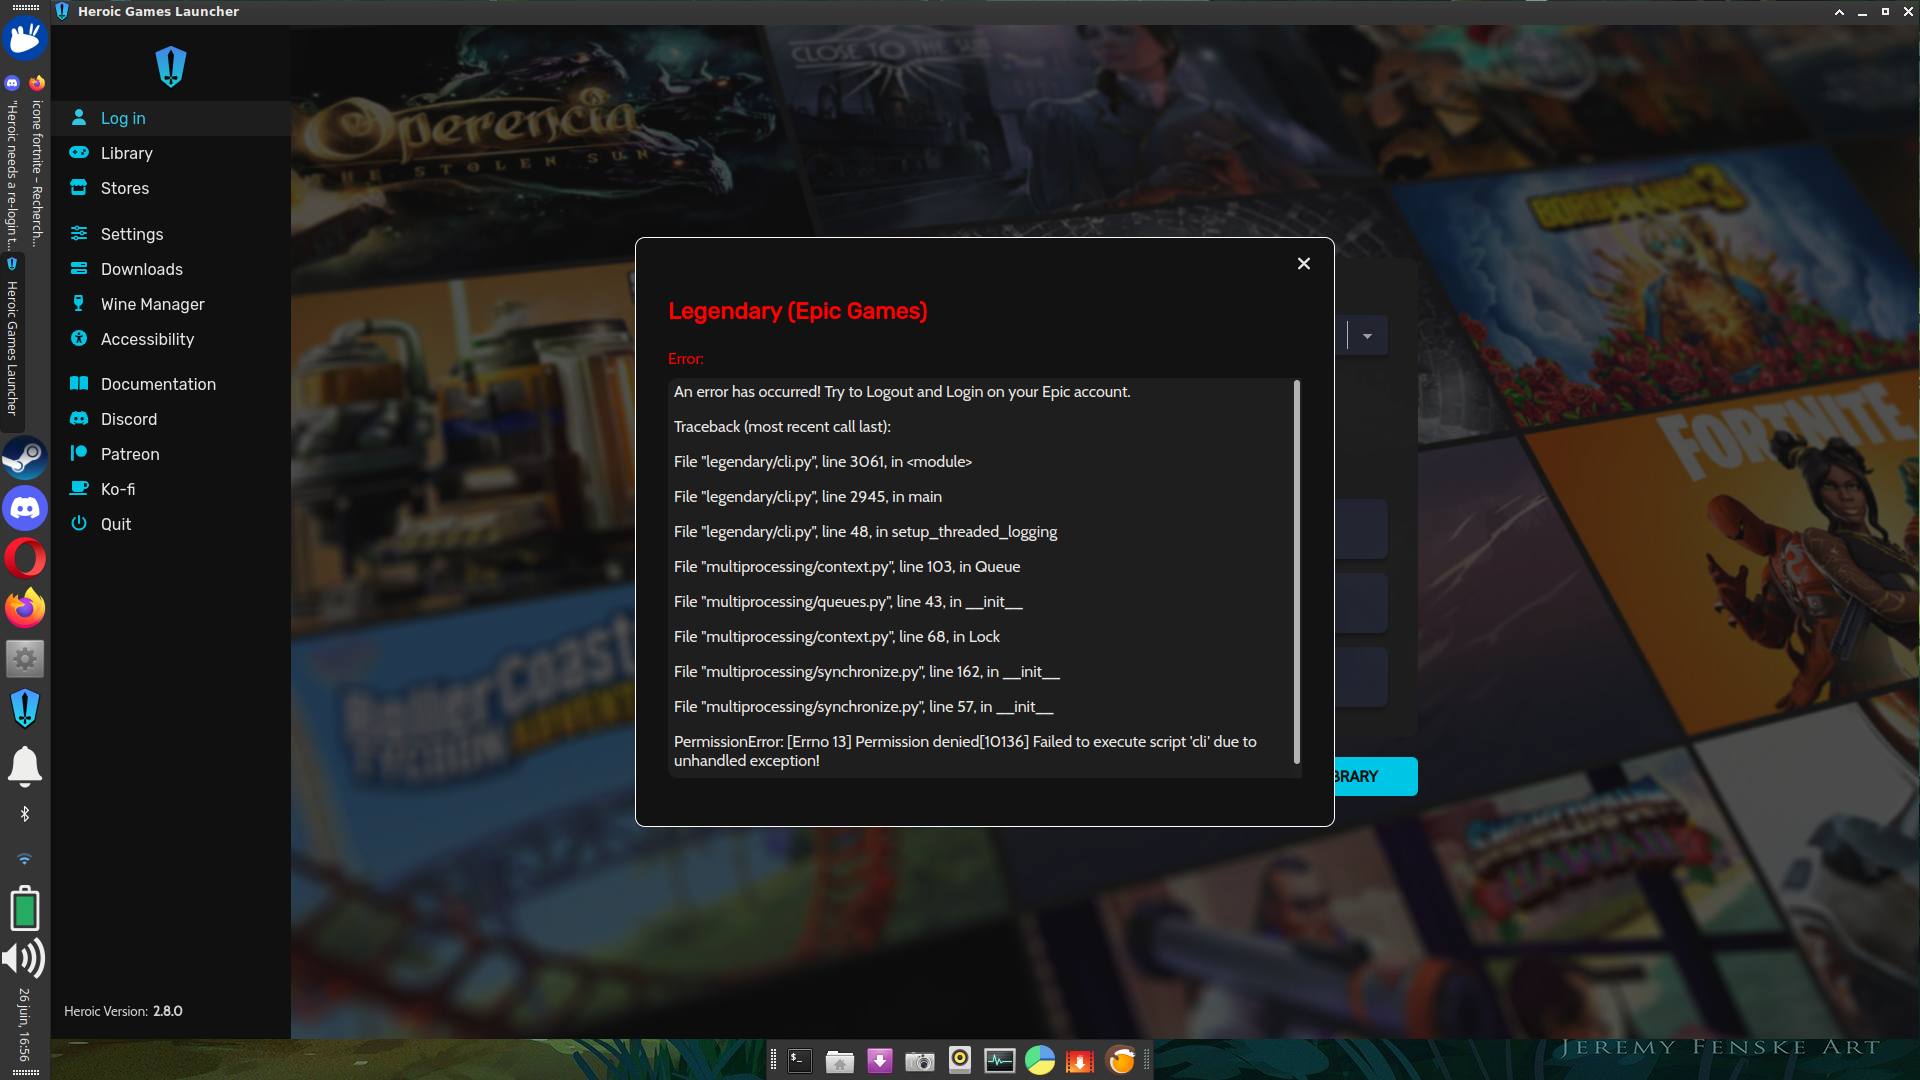Click the Discord icon in Heroic sidebar
The width and height of the screenshot is (1920, 1080).
pyautogui.click(x=79, y=418)
